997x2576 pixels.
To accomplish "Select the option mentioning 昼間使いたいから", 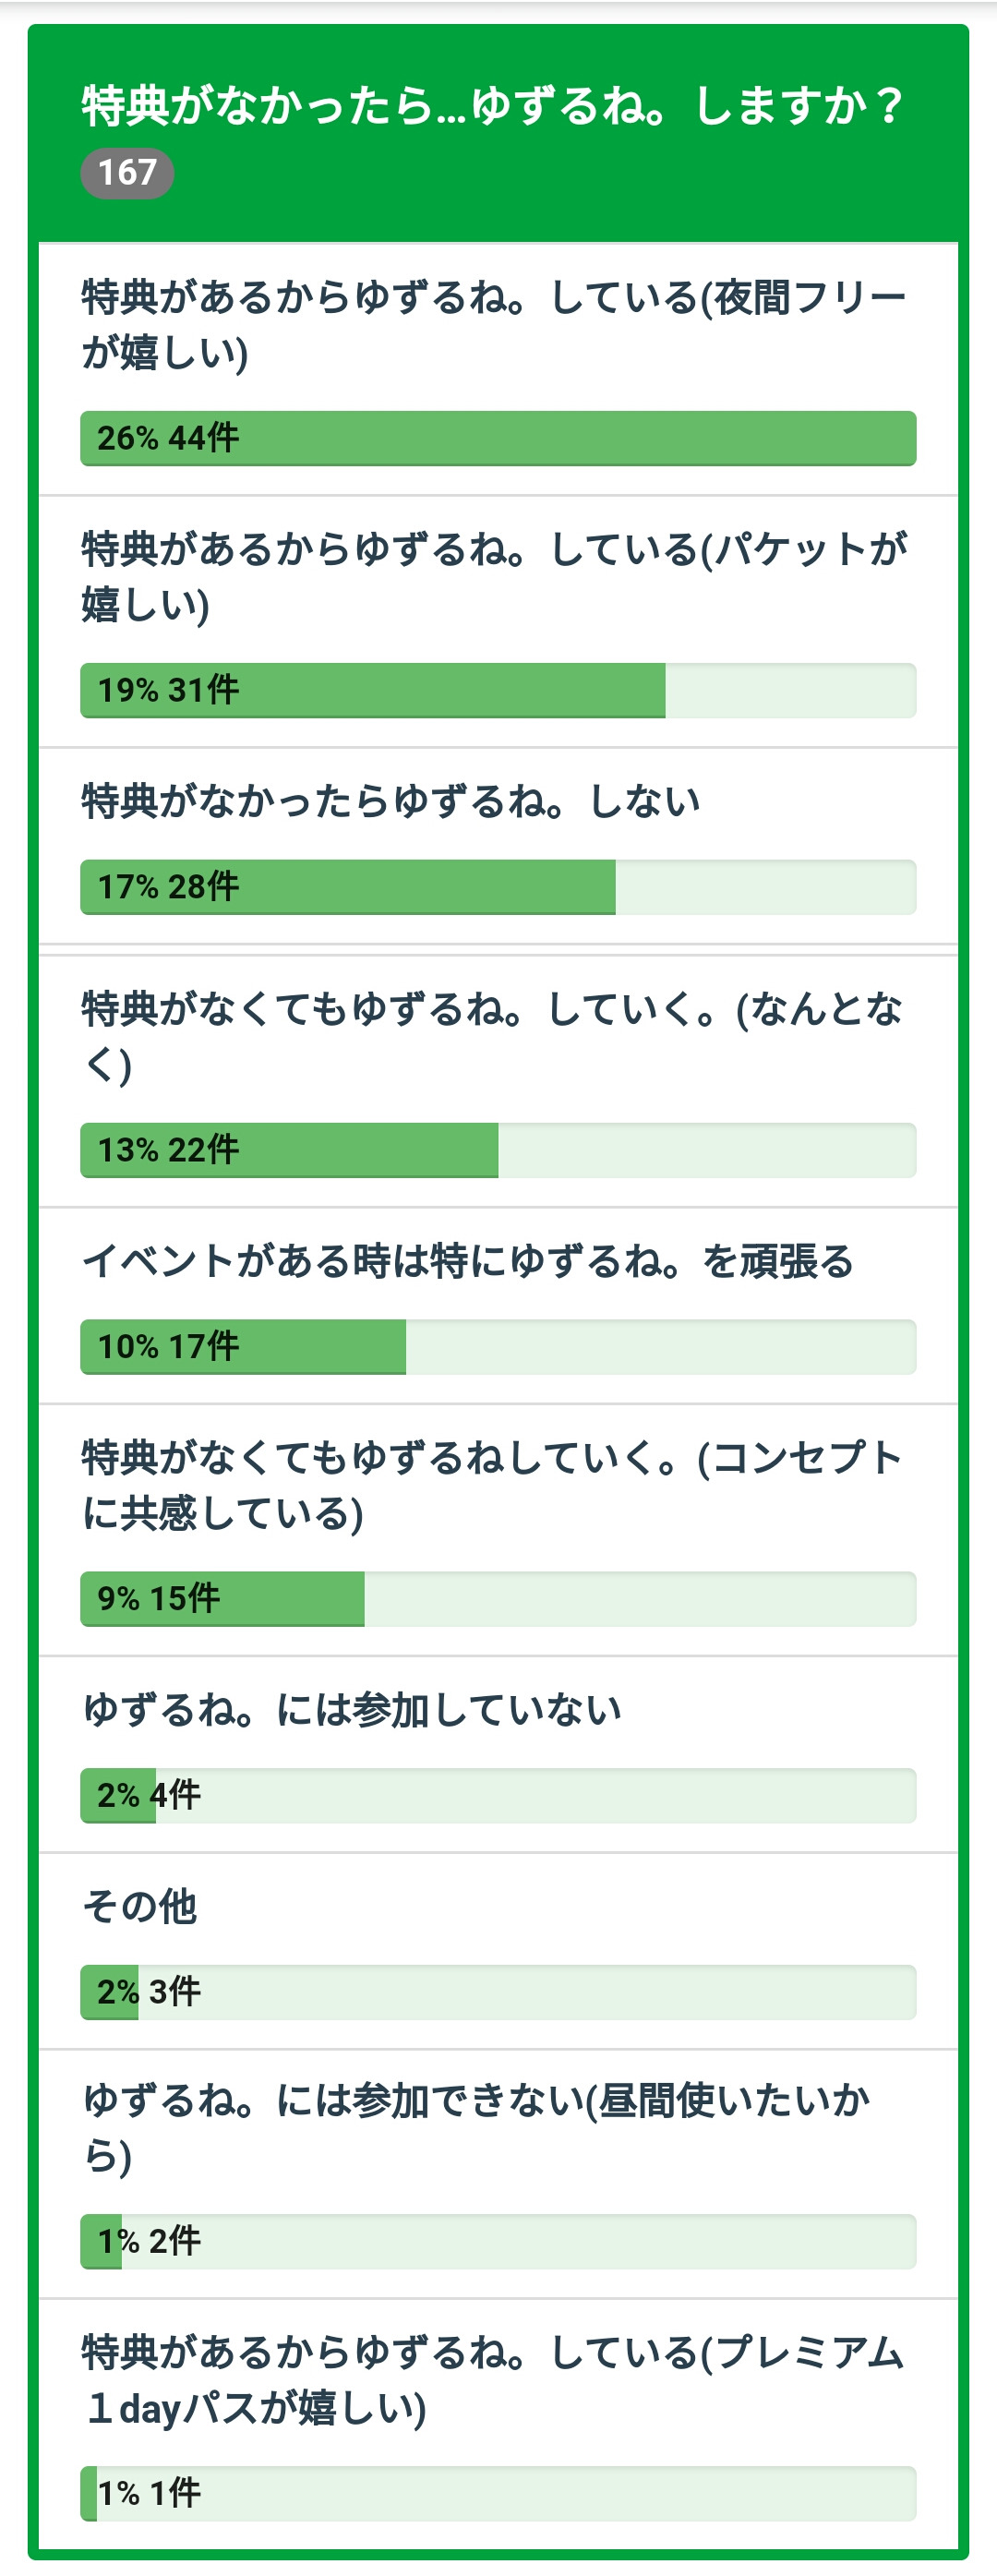I will click(x=476, y=2128).
